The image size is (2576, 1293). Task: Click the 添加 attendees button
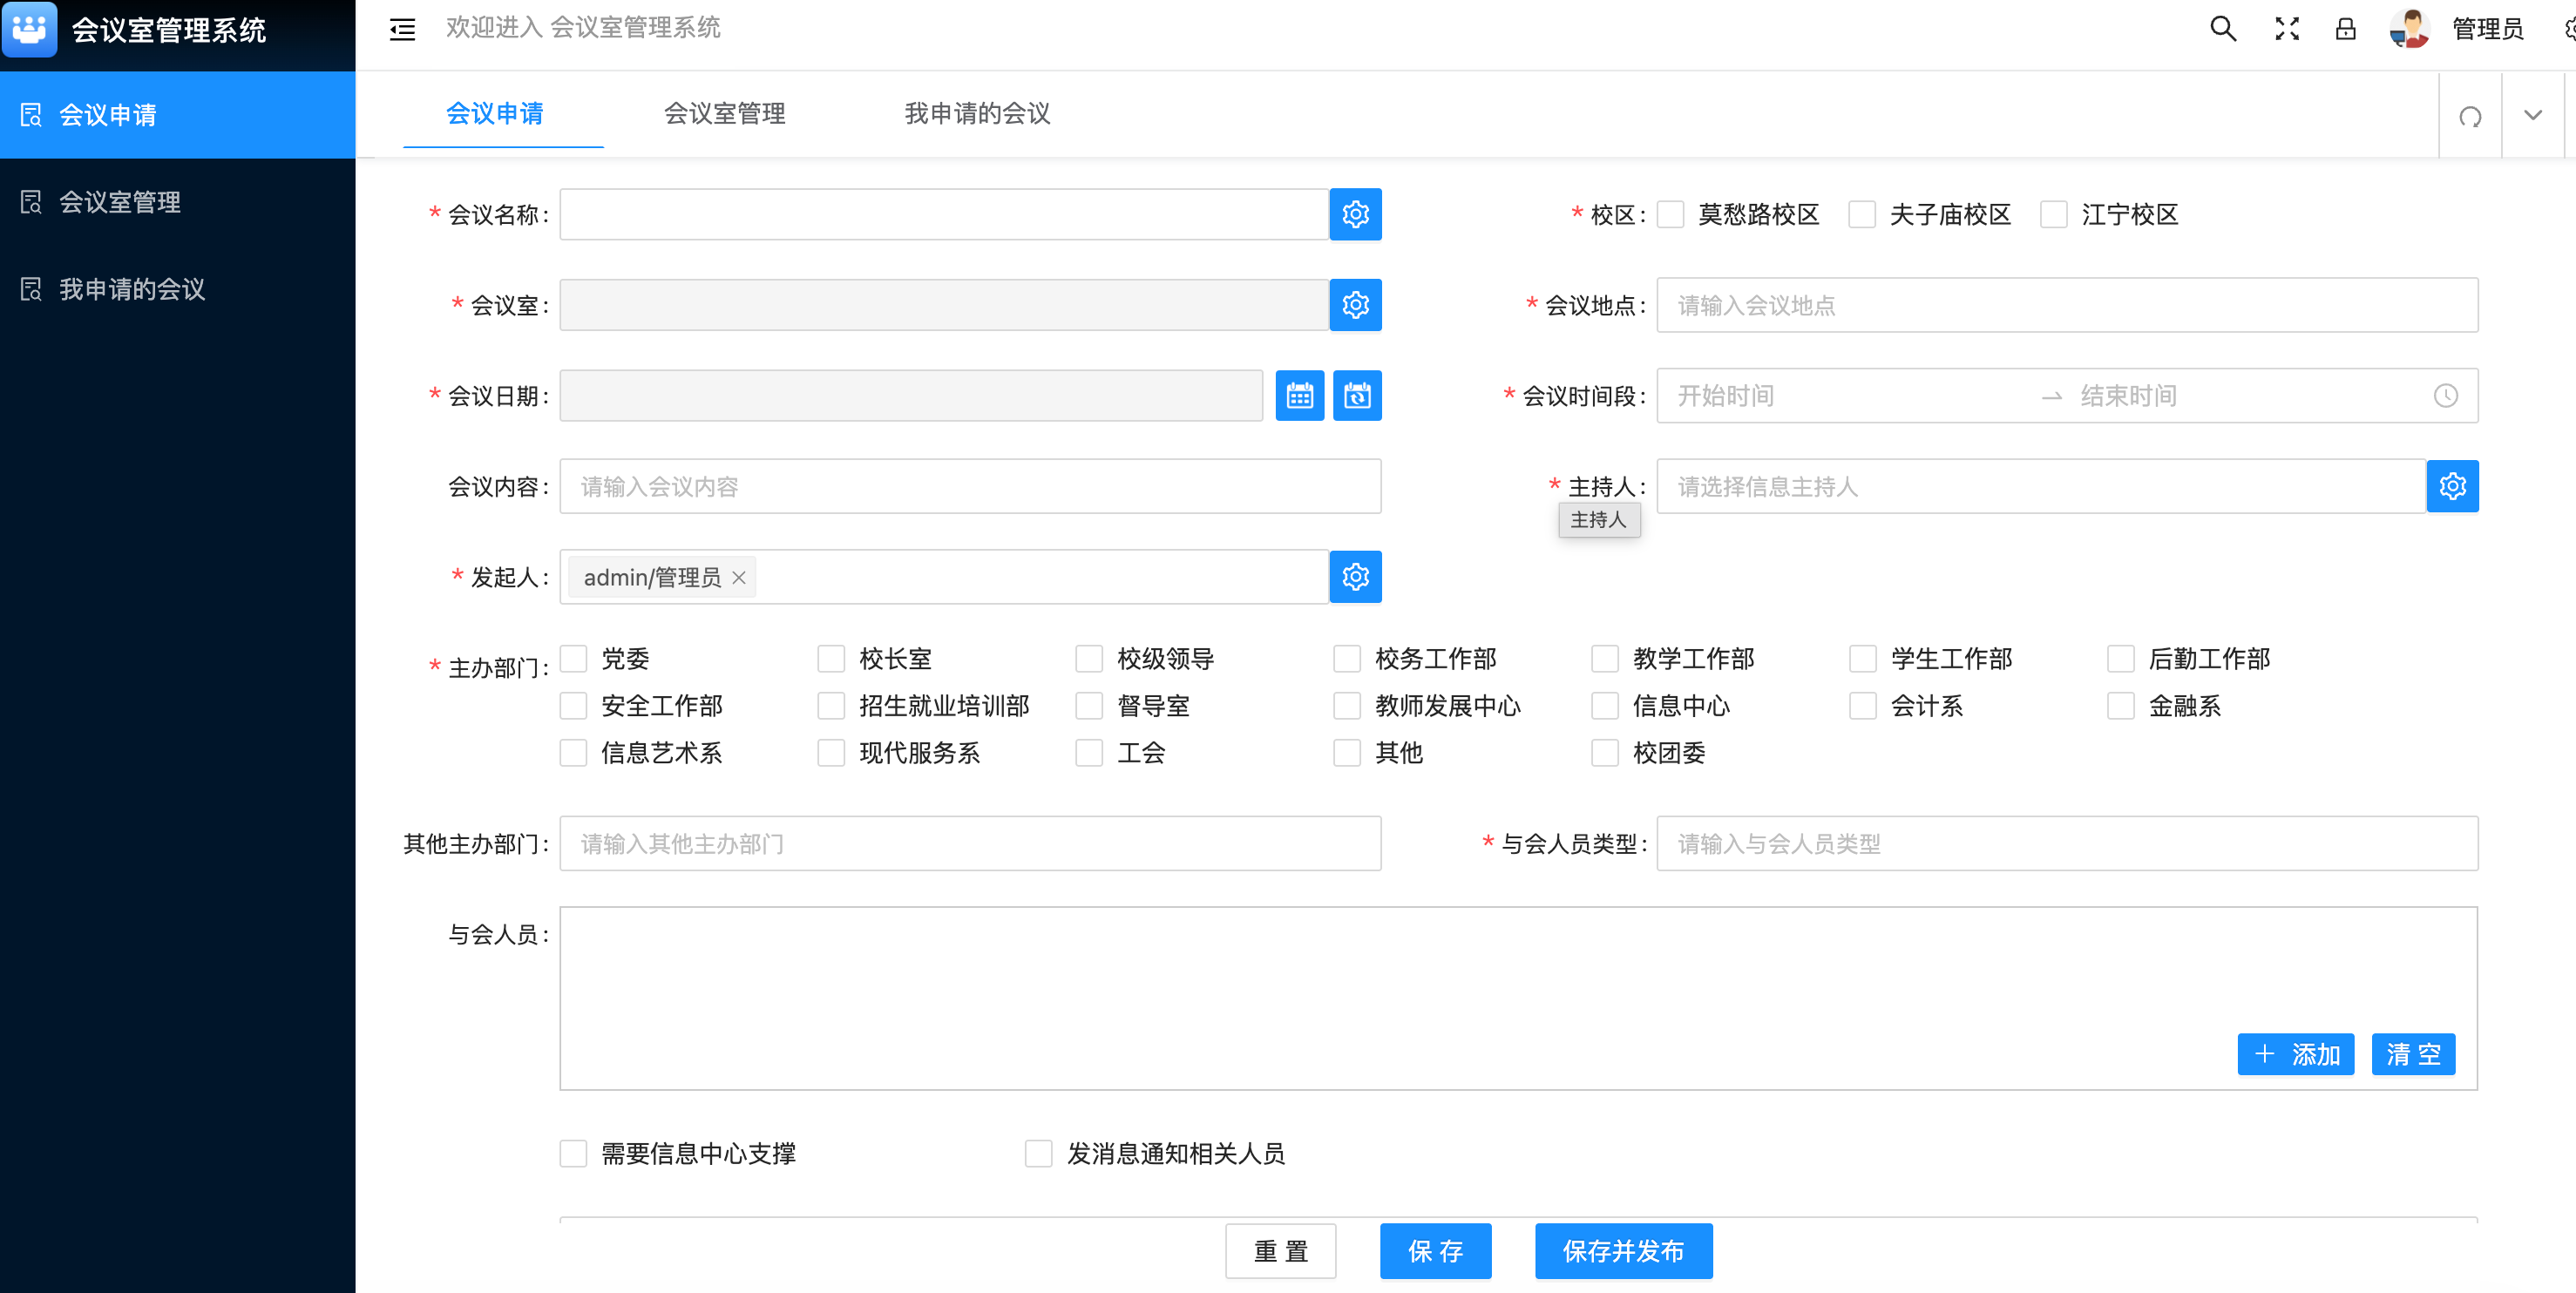pyautogui.click(x=2296, y=1054)
